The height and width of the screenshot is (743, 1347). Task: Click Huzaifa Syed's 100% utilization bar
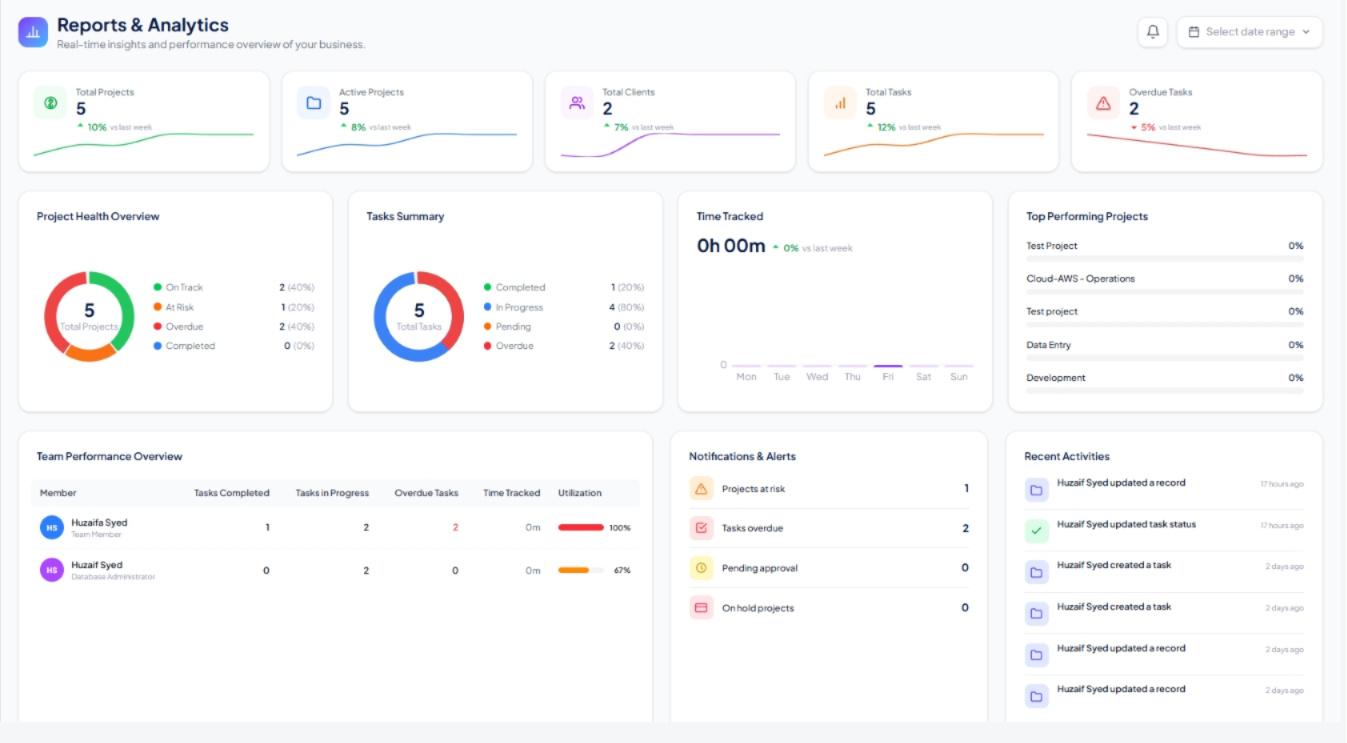tap(581, 527)
